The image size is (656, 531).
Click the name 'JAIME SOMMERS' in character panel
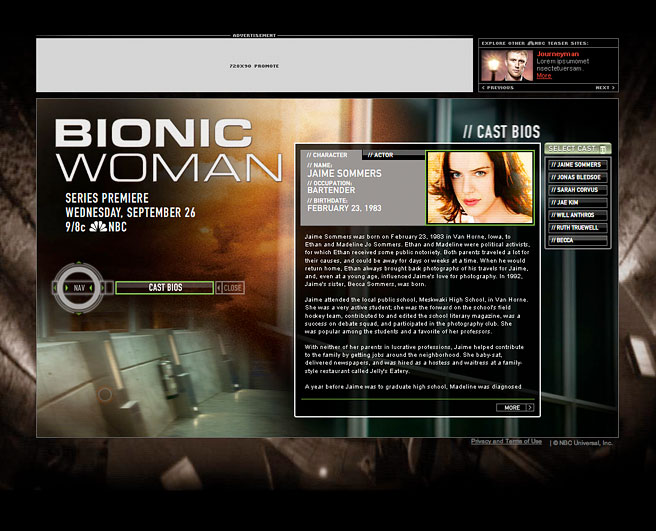tap(344, 173)
